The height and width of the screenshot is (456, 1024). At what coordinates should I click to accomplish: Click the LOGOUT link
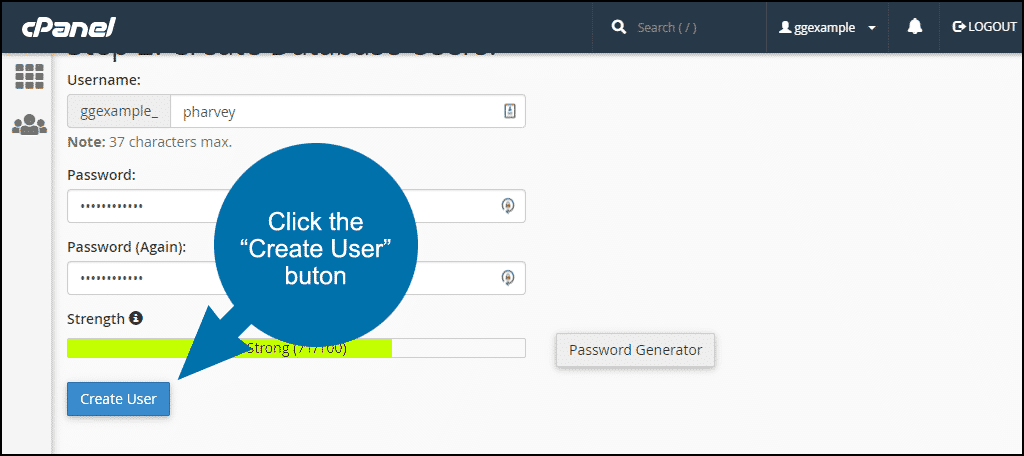[x=985, y=27]
